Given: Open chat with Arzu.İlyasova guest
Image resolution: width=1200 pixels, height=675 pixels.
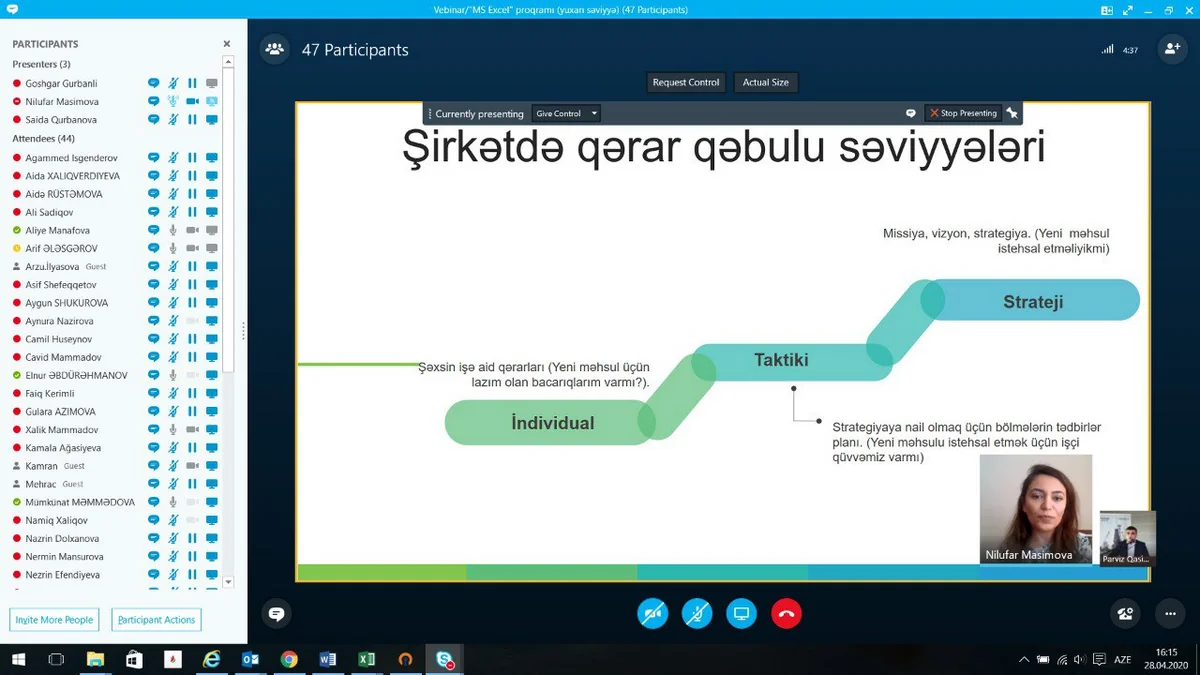Looking at the screenshot, I should click(x=153, y=267).
